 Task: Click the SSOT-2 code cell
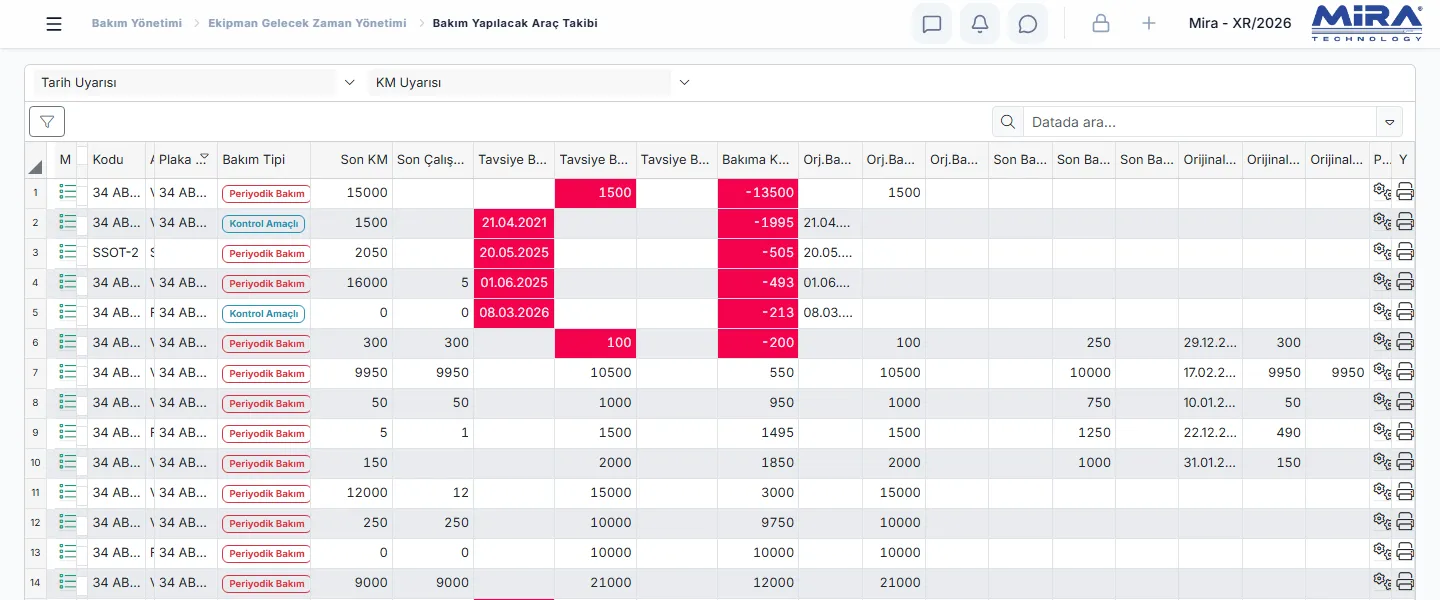click(x=118, y=253)
